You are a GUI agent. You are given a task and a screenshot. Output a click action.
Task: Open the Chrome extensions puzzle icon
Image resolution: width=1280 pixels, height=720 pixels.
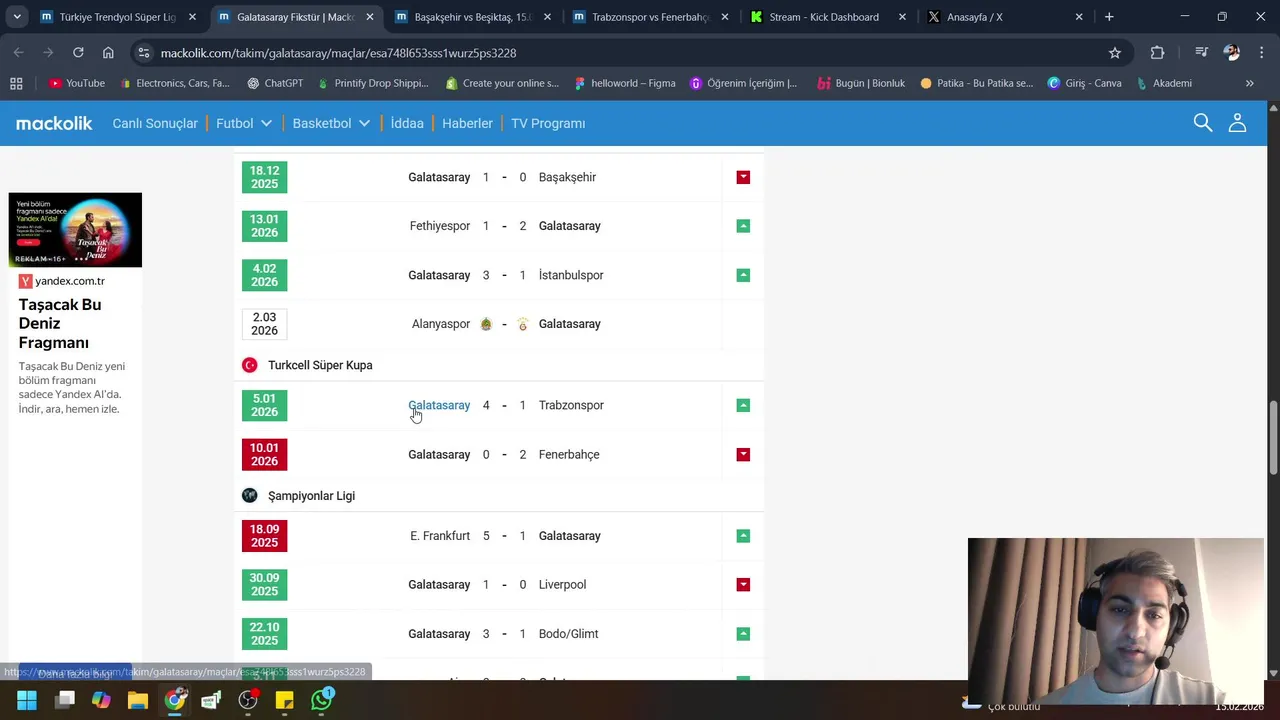[x=1157, y=52]
